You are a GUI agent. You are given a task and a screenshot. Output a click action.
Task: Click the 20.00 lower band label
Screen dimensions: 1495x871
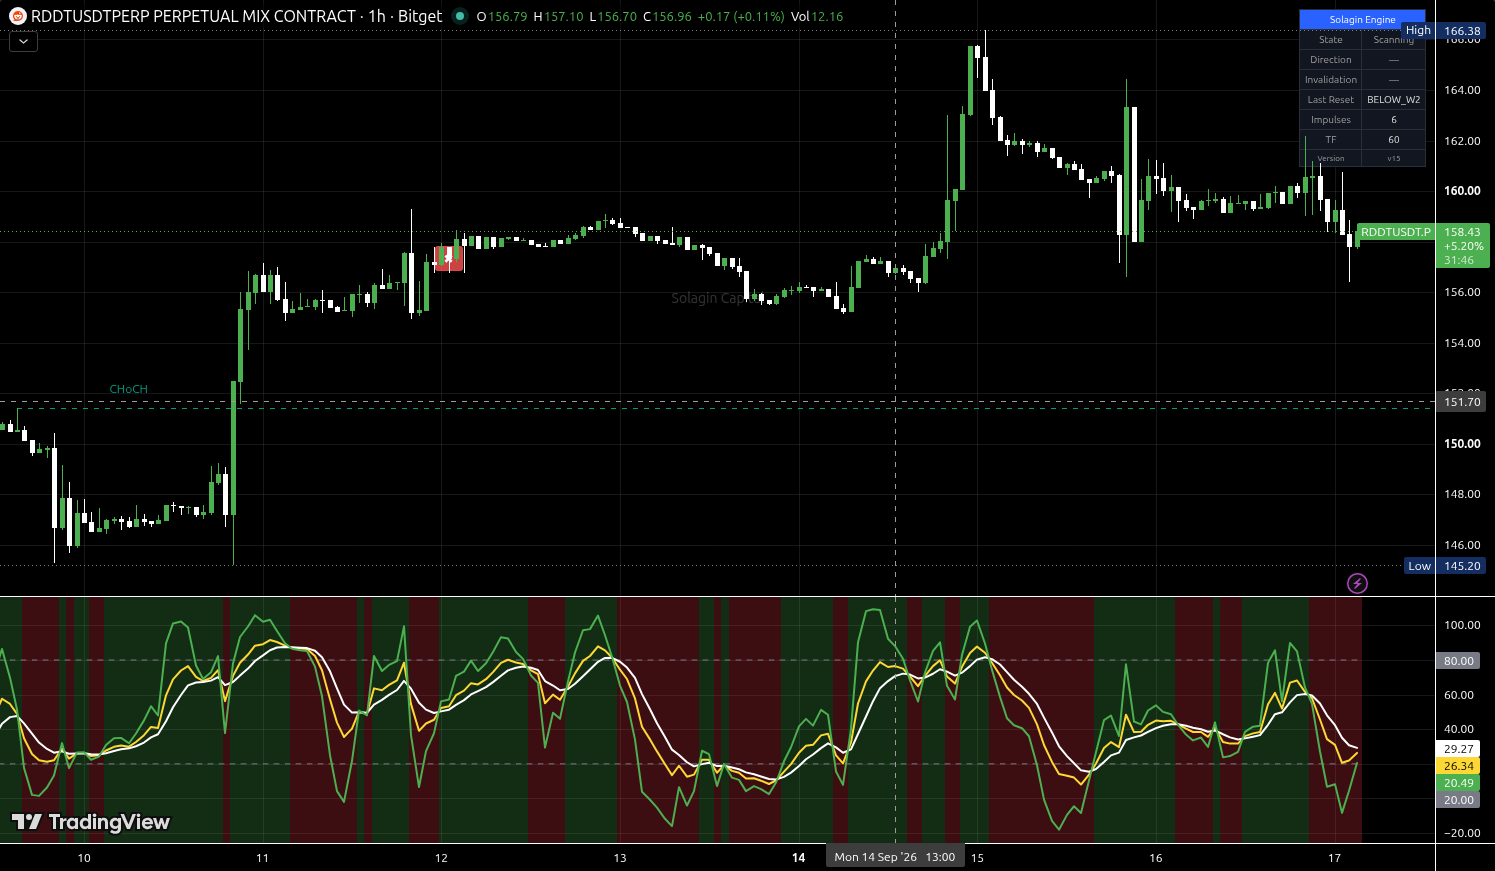click(x=1459, y=800)
